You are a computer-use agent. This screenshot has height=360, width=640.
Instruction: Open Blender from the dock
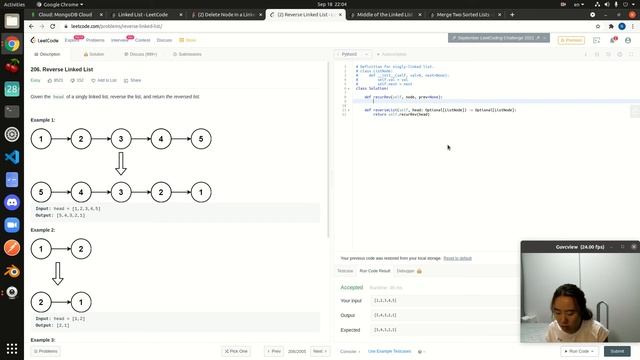(x=12, y=271)
